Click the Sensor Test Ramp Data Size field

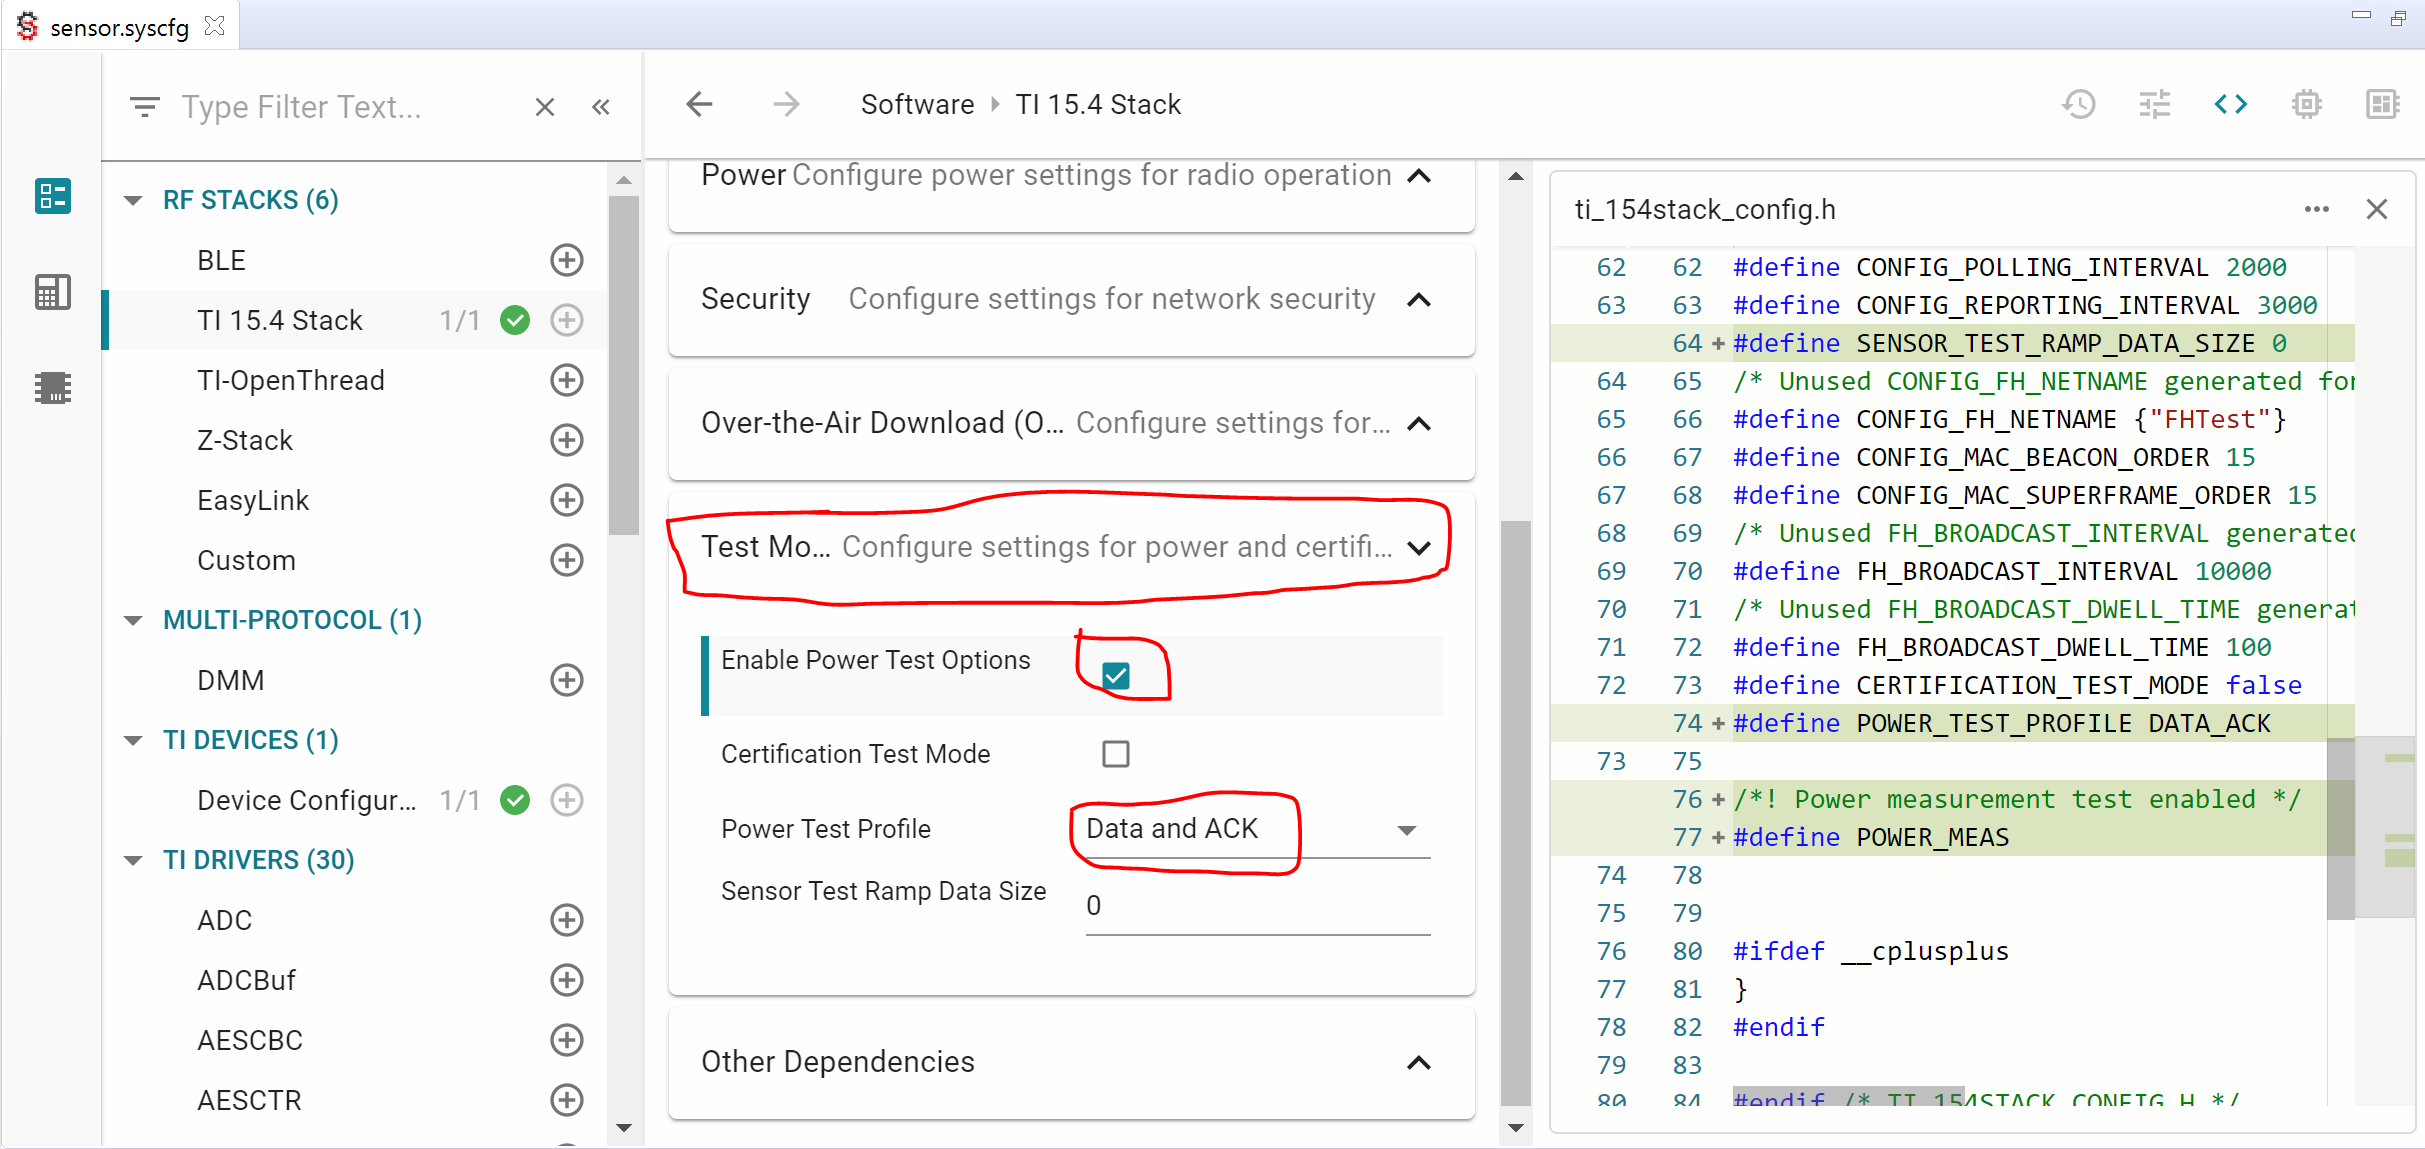pos(1257,906)
